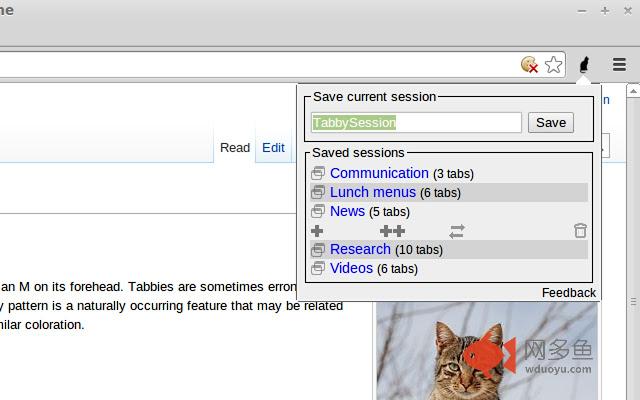Click the replace arrows icon under News
This screenshot has height=400, width=640.
[x=457, y=231]
